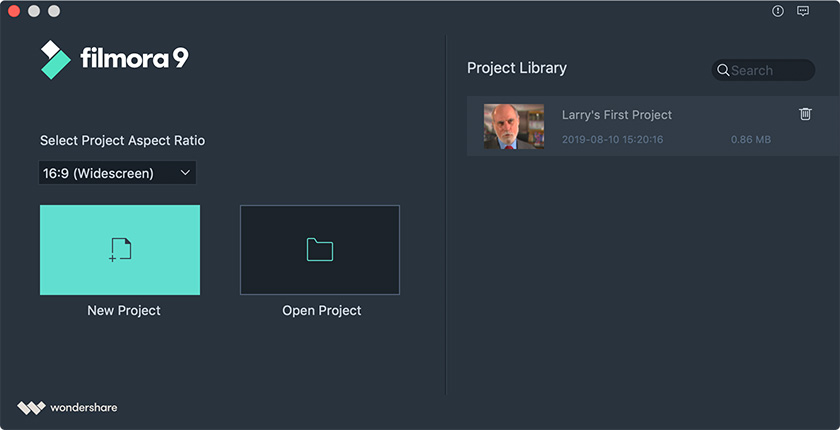
Task: Click the project date 2019-08-10 15:20:16
Action: tap(612, 140)
